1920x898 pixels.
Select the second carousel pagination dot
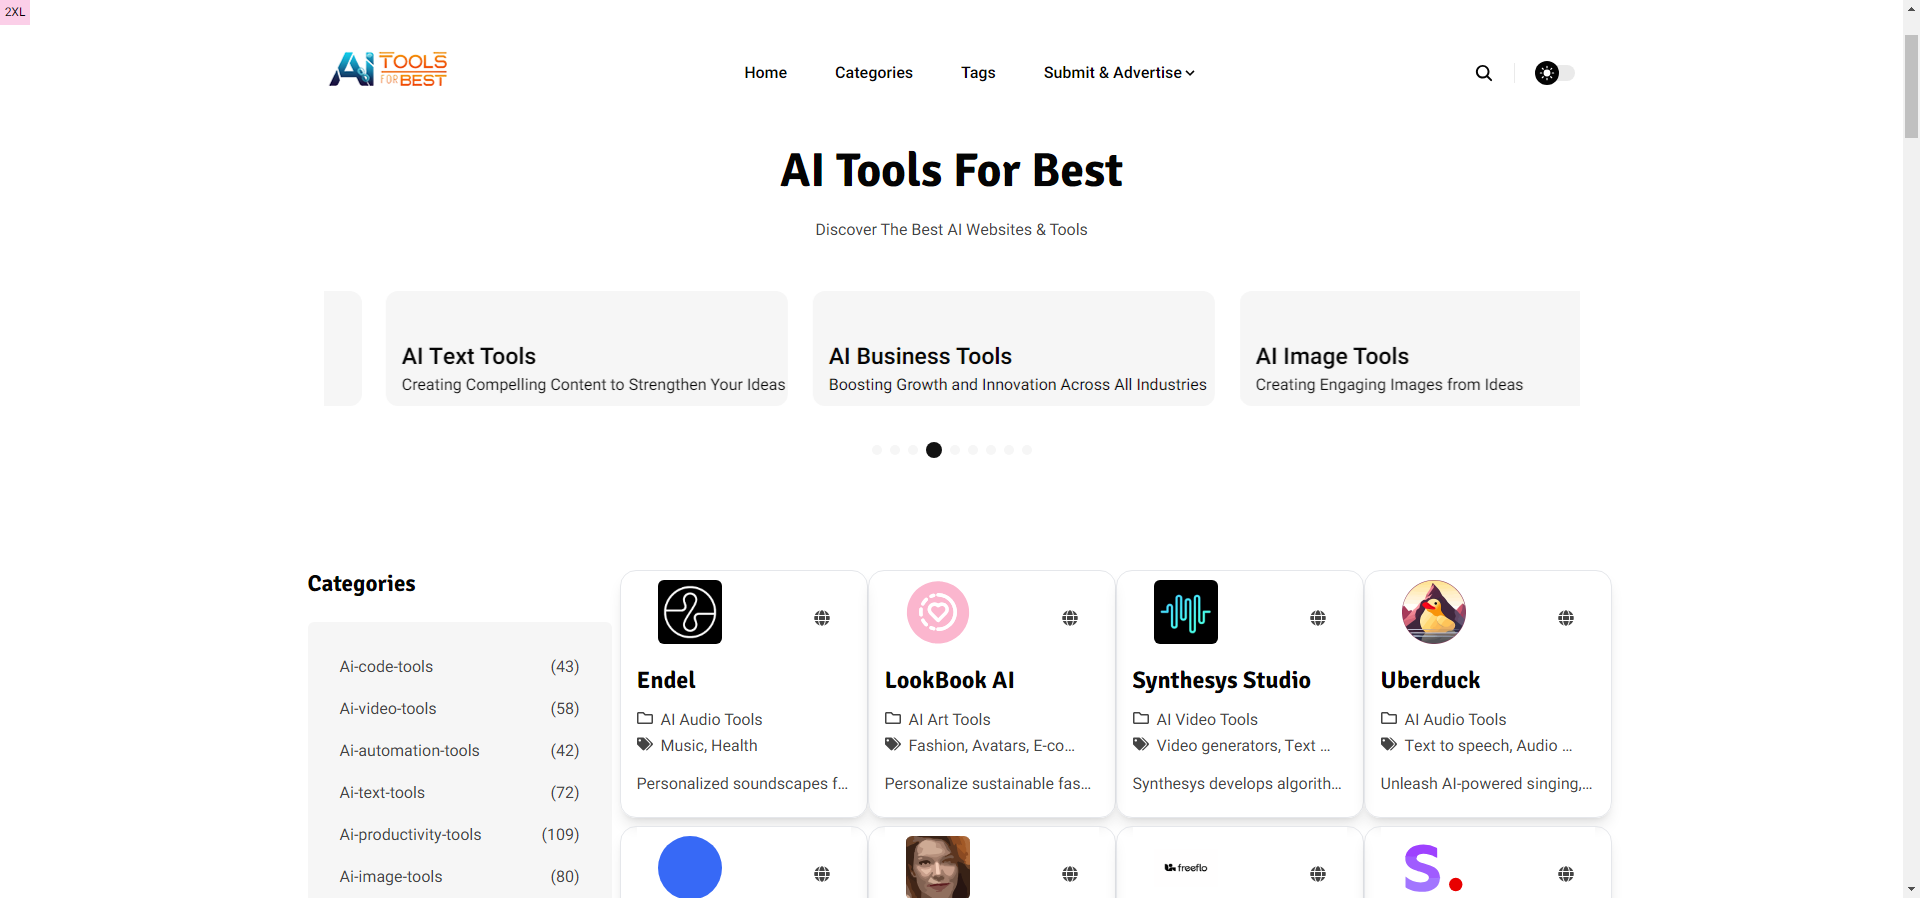[x=895, y=450]
